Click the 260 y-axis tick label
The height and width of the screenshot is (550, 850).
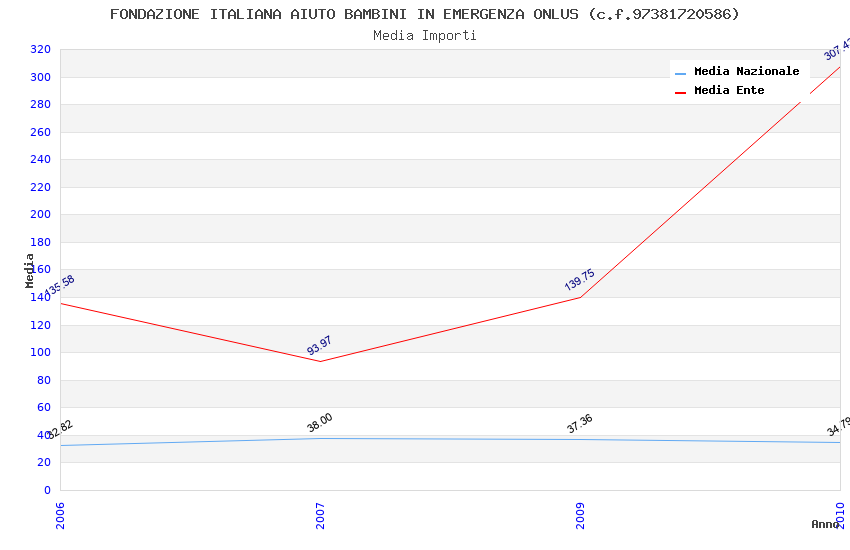[x=40, y=132]
